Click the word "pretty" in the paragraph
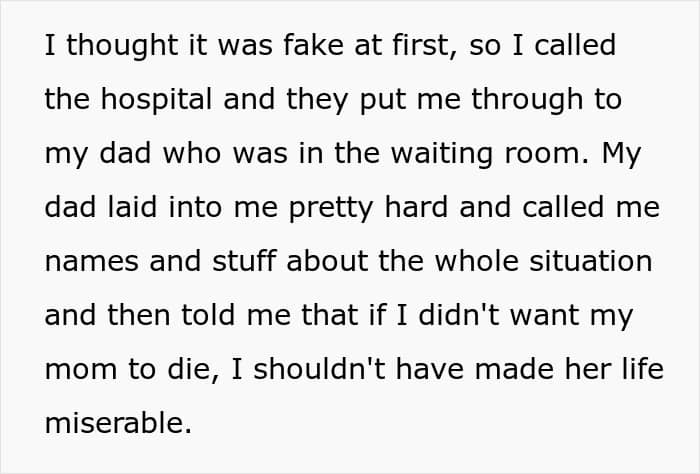The image size is (700, 474). pos(320,208)
